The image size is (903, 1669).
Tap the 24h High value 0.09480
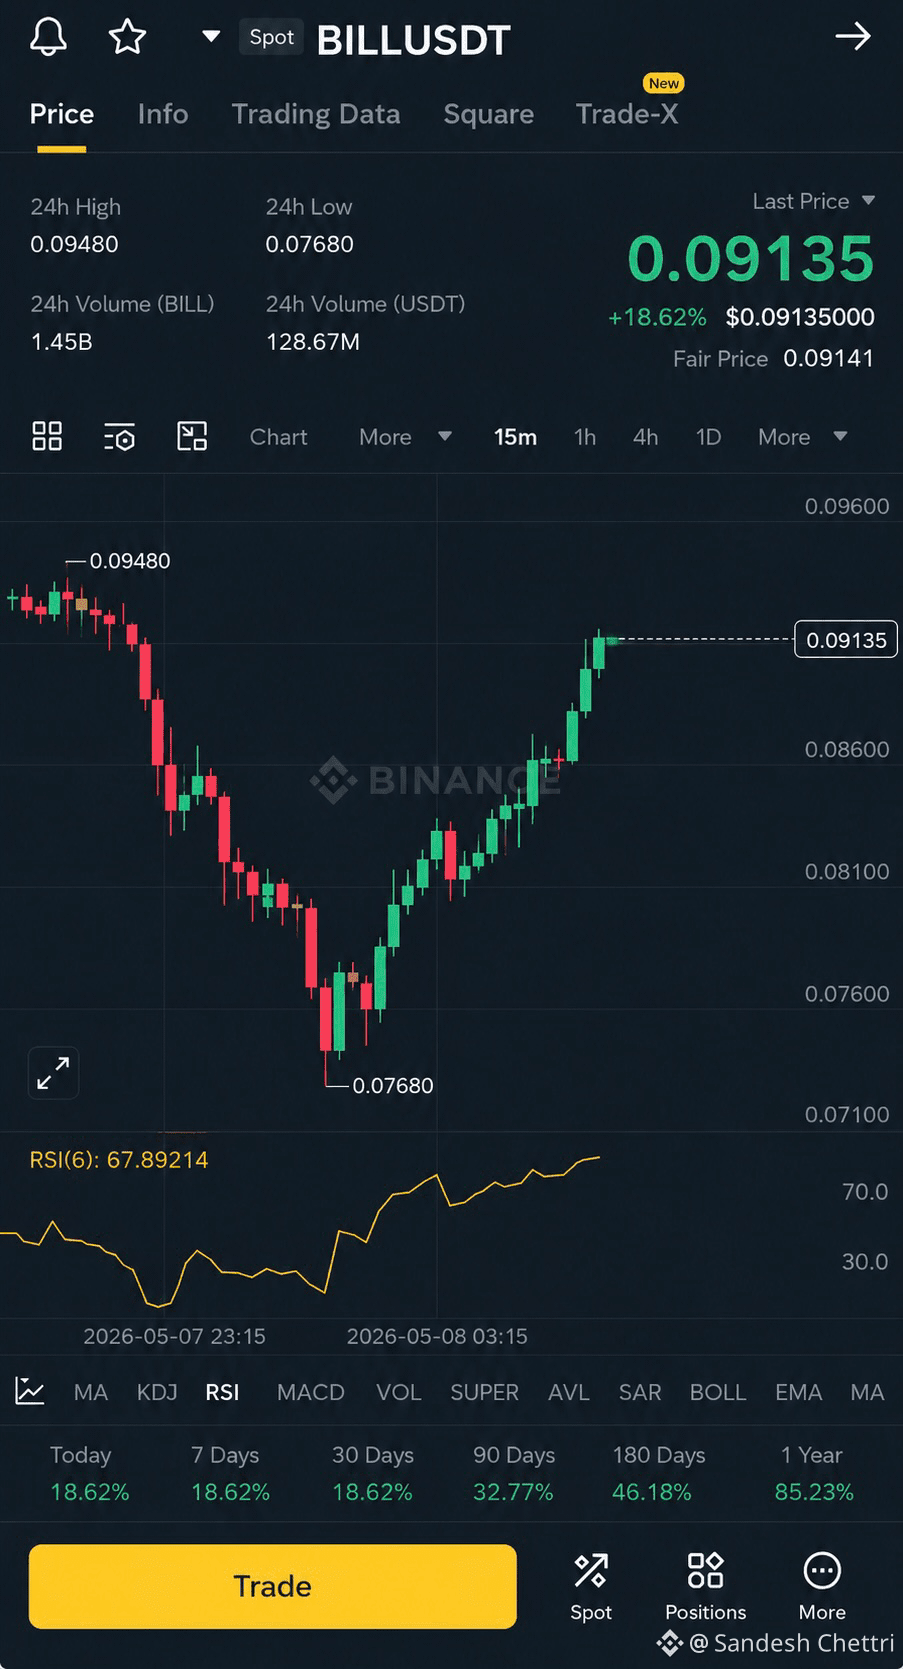click(x=74, y=244)
